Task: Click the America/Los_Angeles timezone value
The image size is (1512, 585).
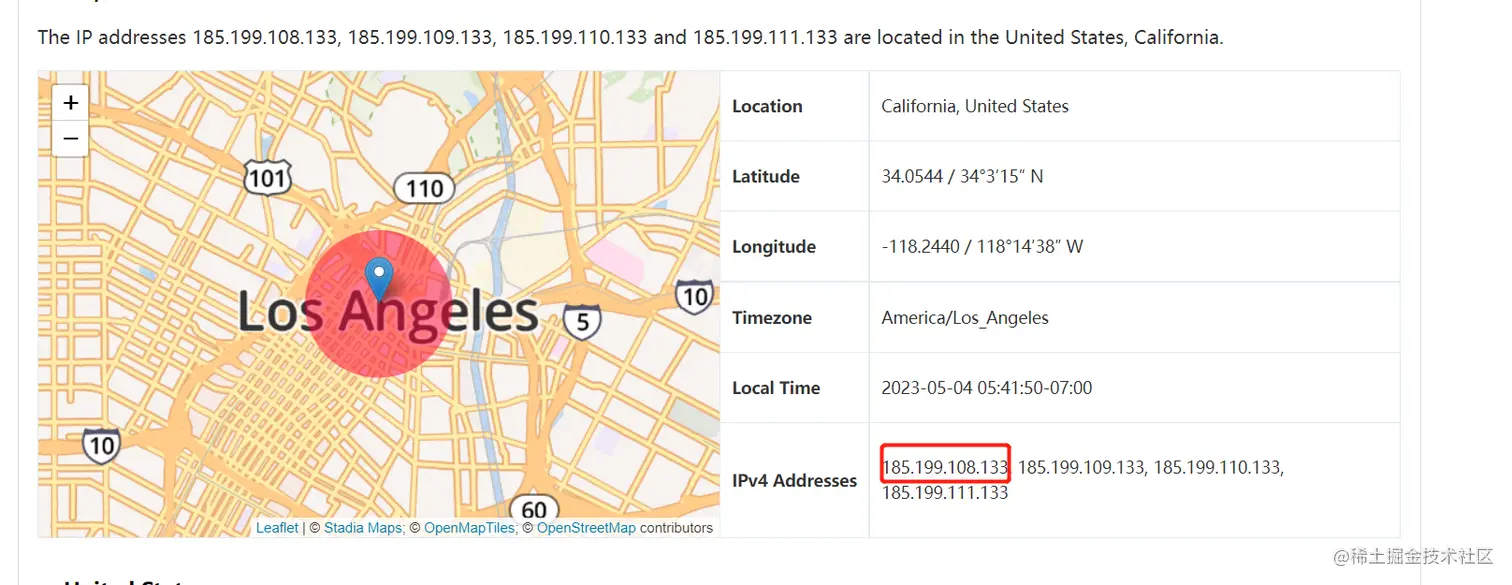Action: coord(965,318)
